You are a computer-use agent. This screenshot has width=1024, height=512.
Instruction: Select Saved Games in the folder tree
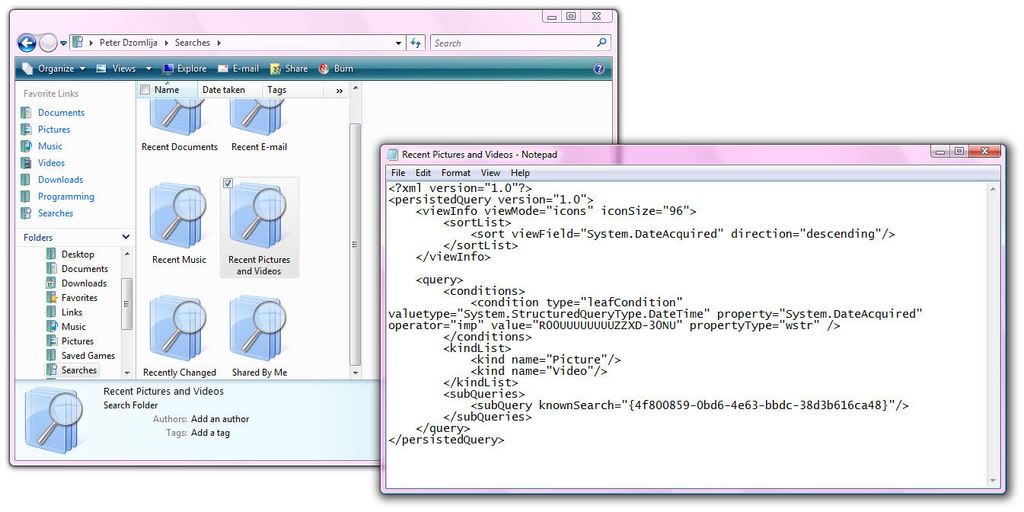click(88, 356)
